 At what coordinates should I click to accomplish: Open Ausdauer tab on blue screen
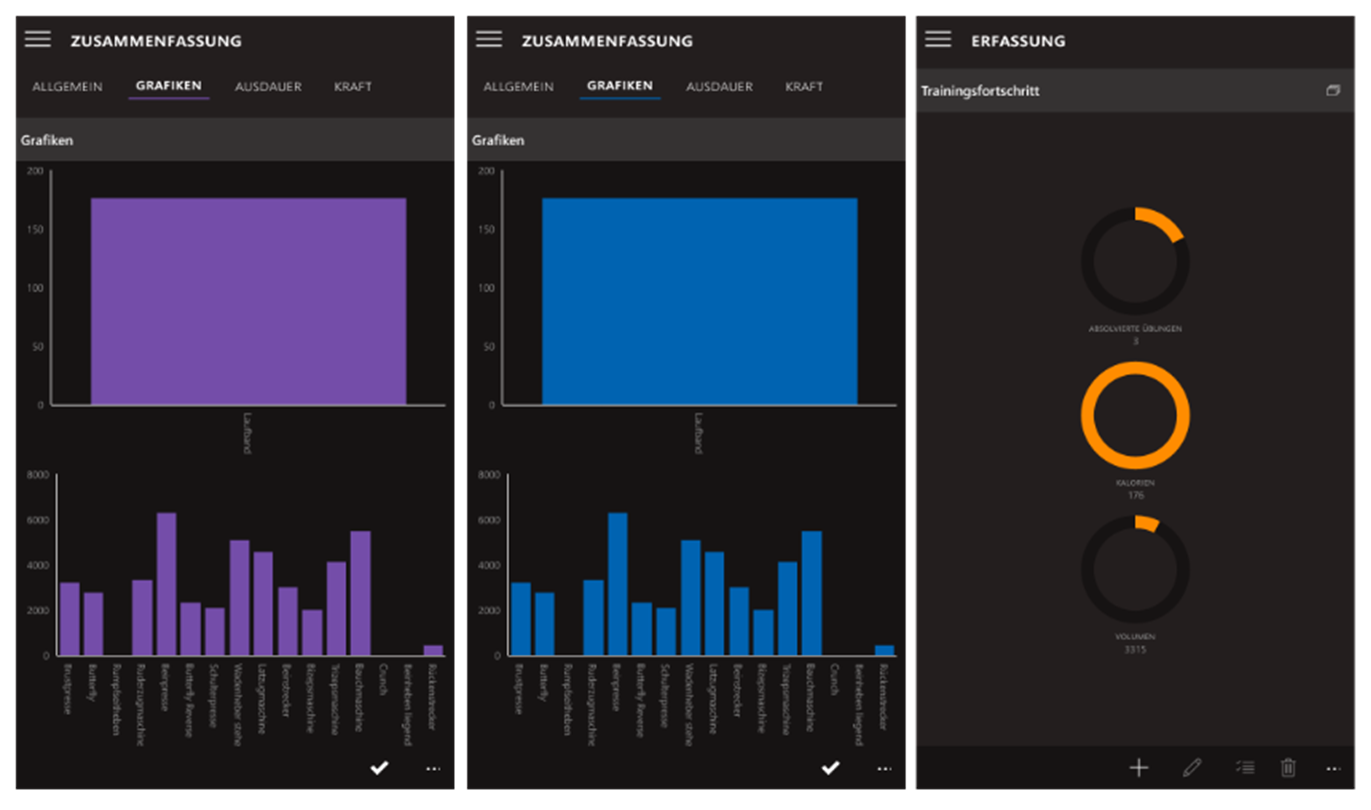[719, 87]
